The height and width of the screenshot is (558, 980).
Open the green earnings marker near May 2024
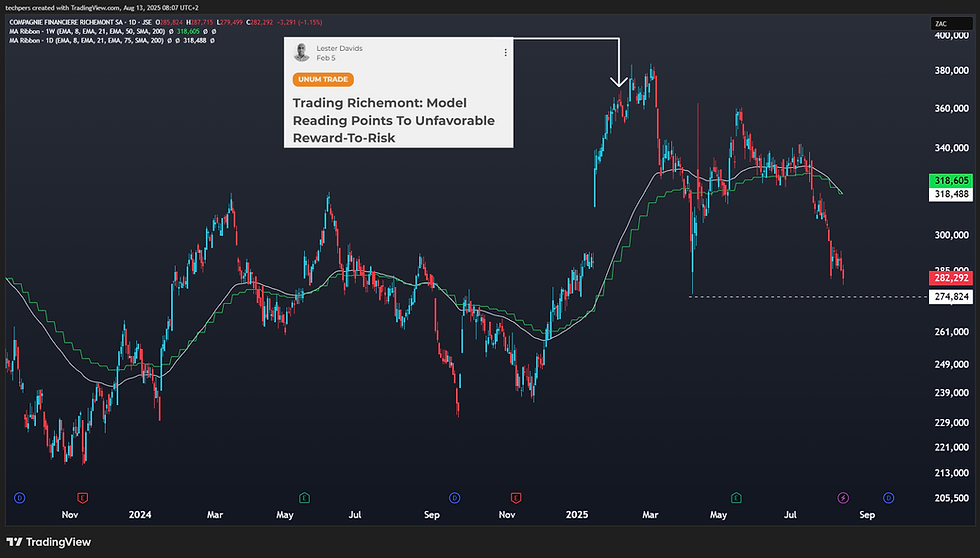(x=304, y=498)
